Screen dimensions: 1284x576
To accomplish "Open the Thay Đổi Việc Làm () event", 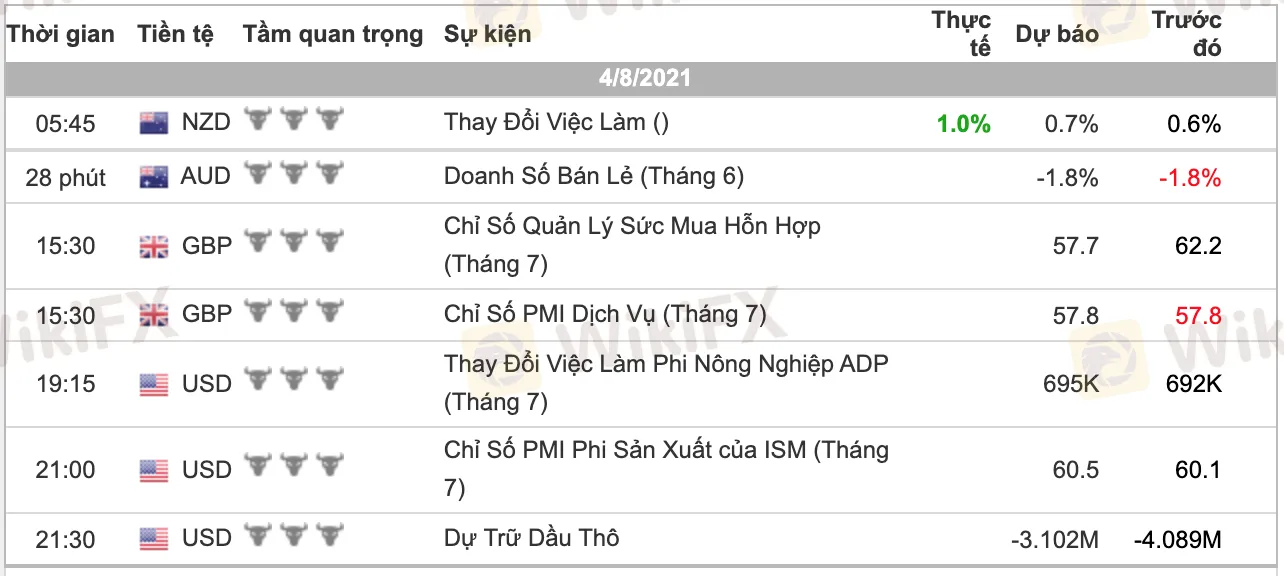I will pyautogui.click(x=556, y=122).
